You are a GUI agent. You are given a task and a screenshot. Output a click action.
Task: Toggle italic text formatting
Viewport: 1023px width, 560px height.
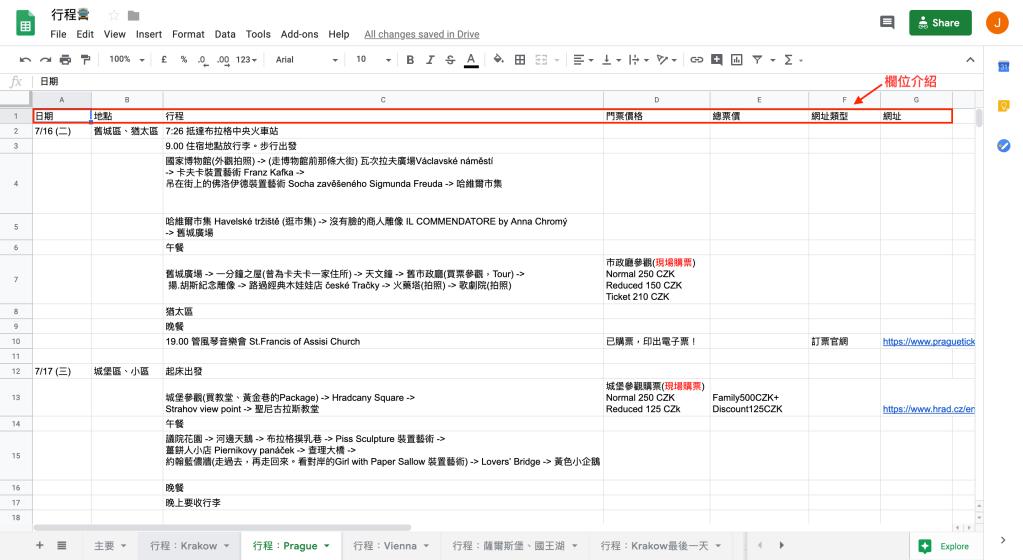click(x=430, y=60)
